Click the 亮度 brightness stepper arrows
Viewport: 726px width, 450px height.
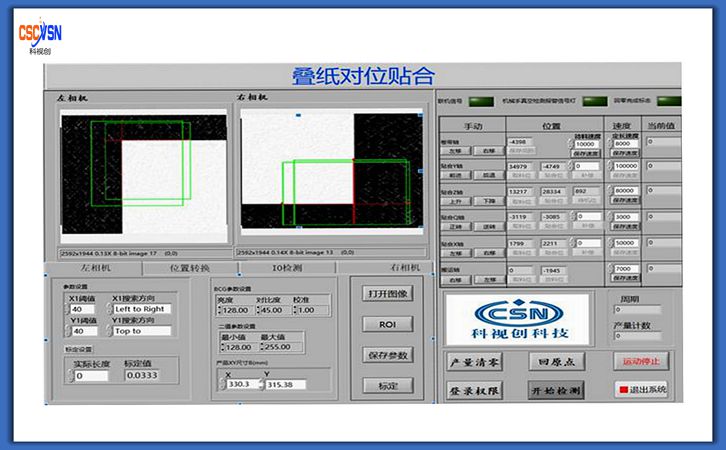[x=221, y=310]
